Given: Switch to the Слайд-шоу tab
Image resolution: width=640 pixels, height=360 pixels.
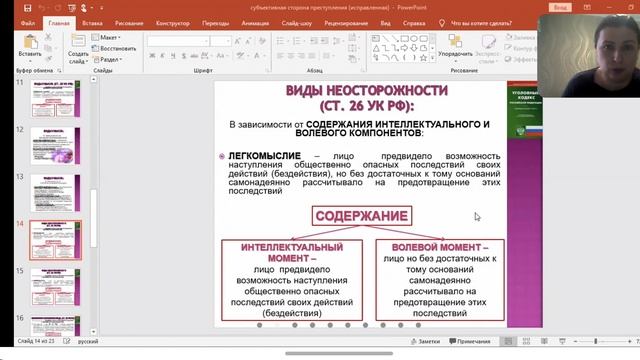Looking at the screenshot, I should pyautogui.click(x=297, y=23).
